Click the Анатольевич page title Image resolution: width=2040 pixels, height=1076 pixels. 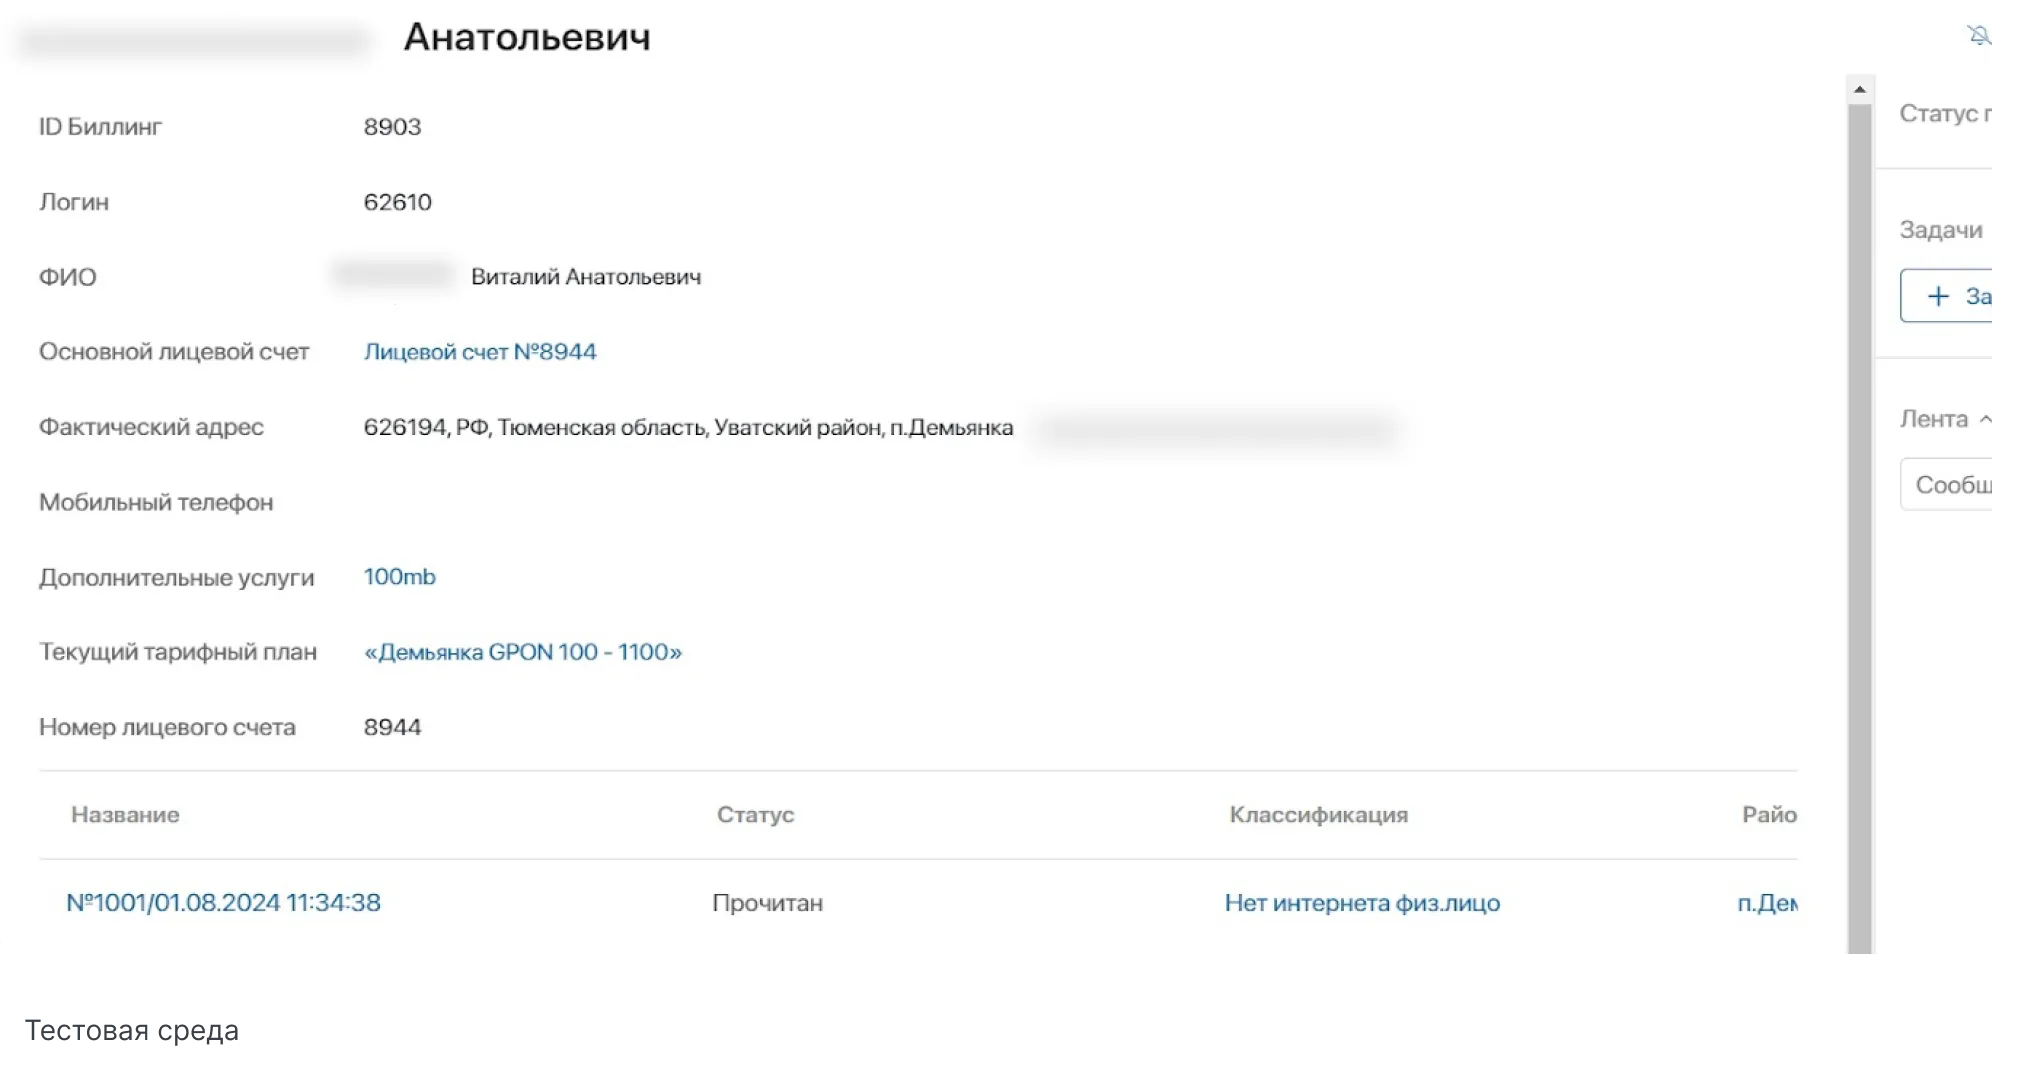527,38
